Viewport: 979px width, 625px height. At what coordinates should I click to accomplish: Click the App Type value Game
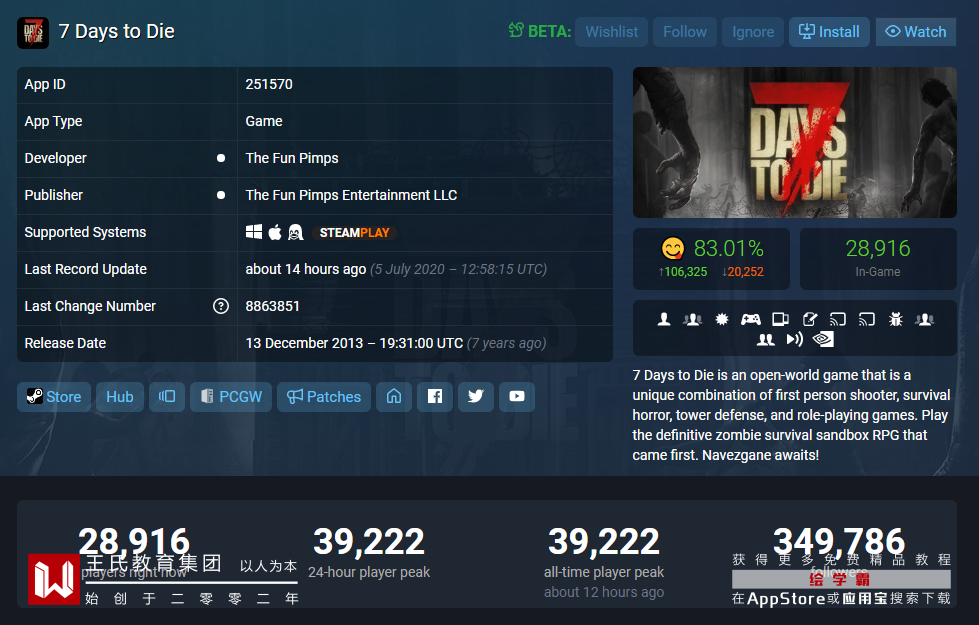click(263, 121)
